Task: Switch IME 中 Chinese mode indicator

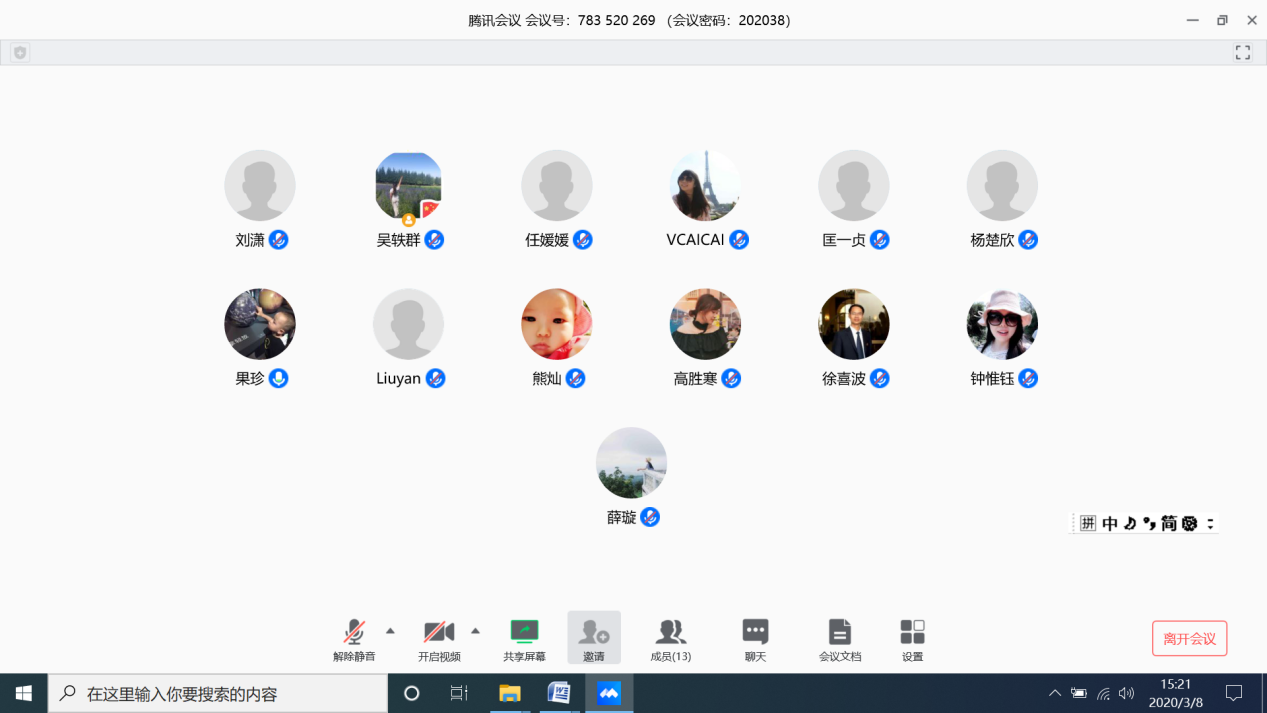Action: coord(1110,523)
